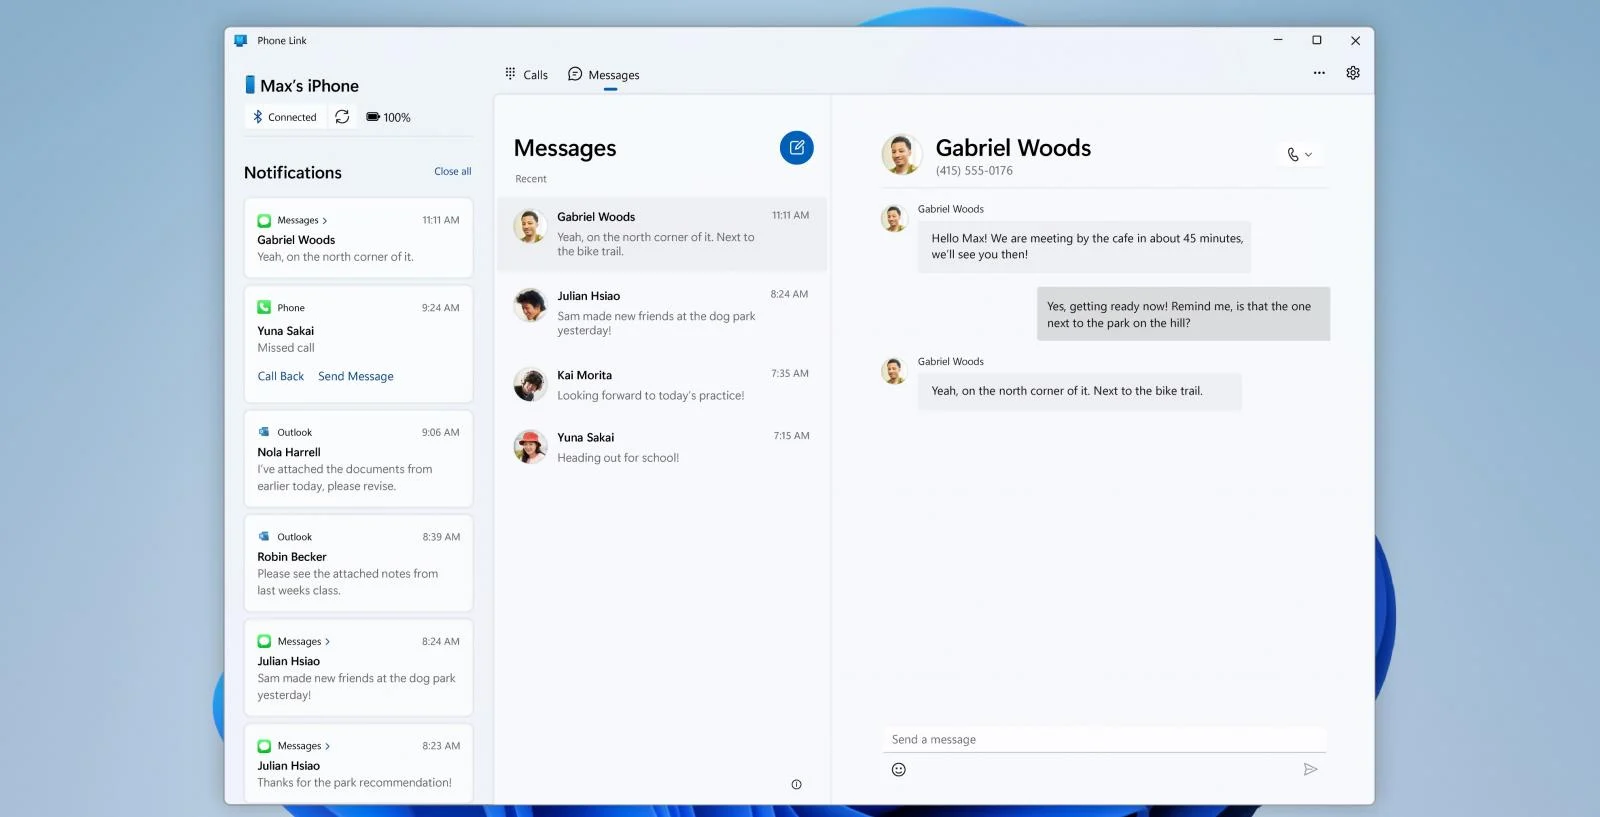Click the send message arrow icon
This screenshot has width=1600, height=817.
click(x=1310, y=769)
